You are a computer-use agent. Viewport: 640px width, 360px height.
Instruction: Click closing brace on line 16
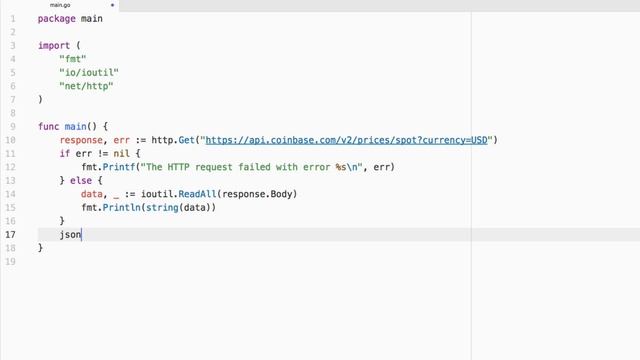62,221
